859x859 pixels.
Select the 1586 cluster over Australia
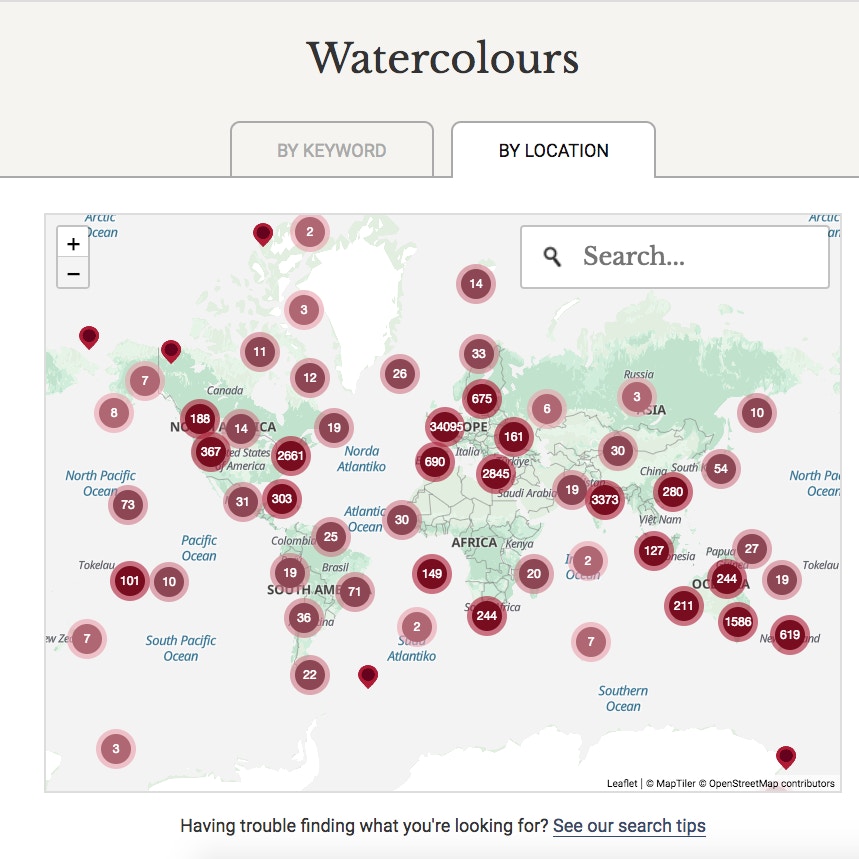[737, 622]
